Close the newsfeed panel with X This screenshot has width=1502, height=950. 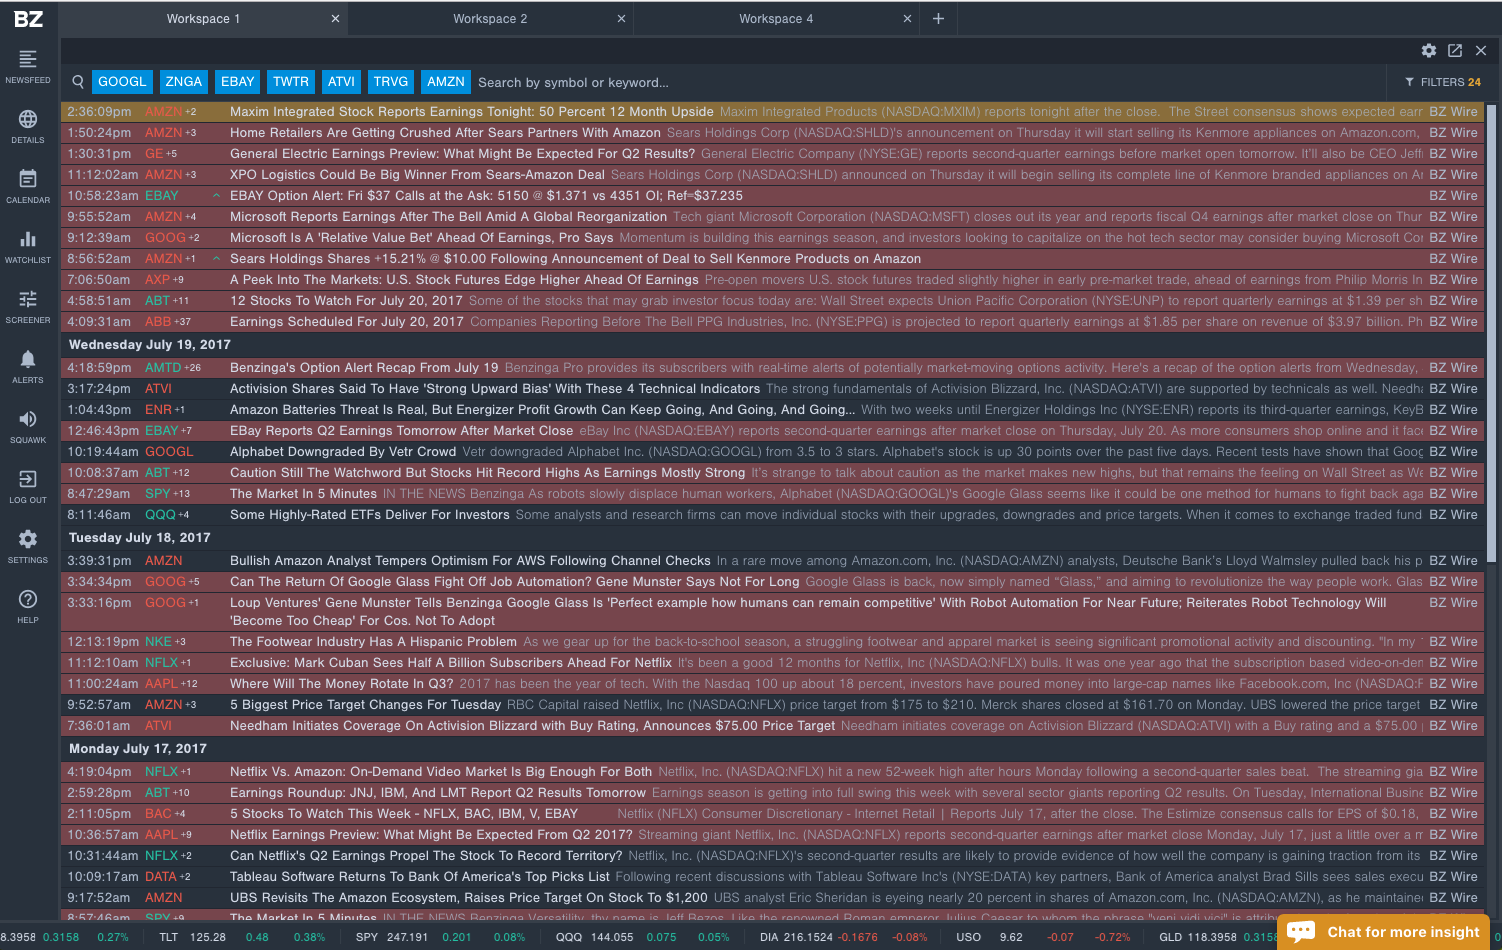point(1481,50)
